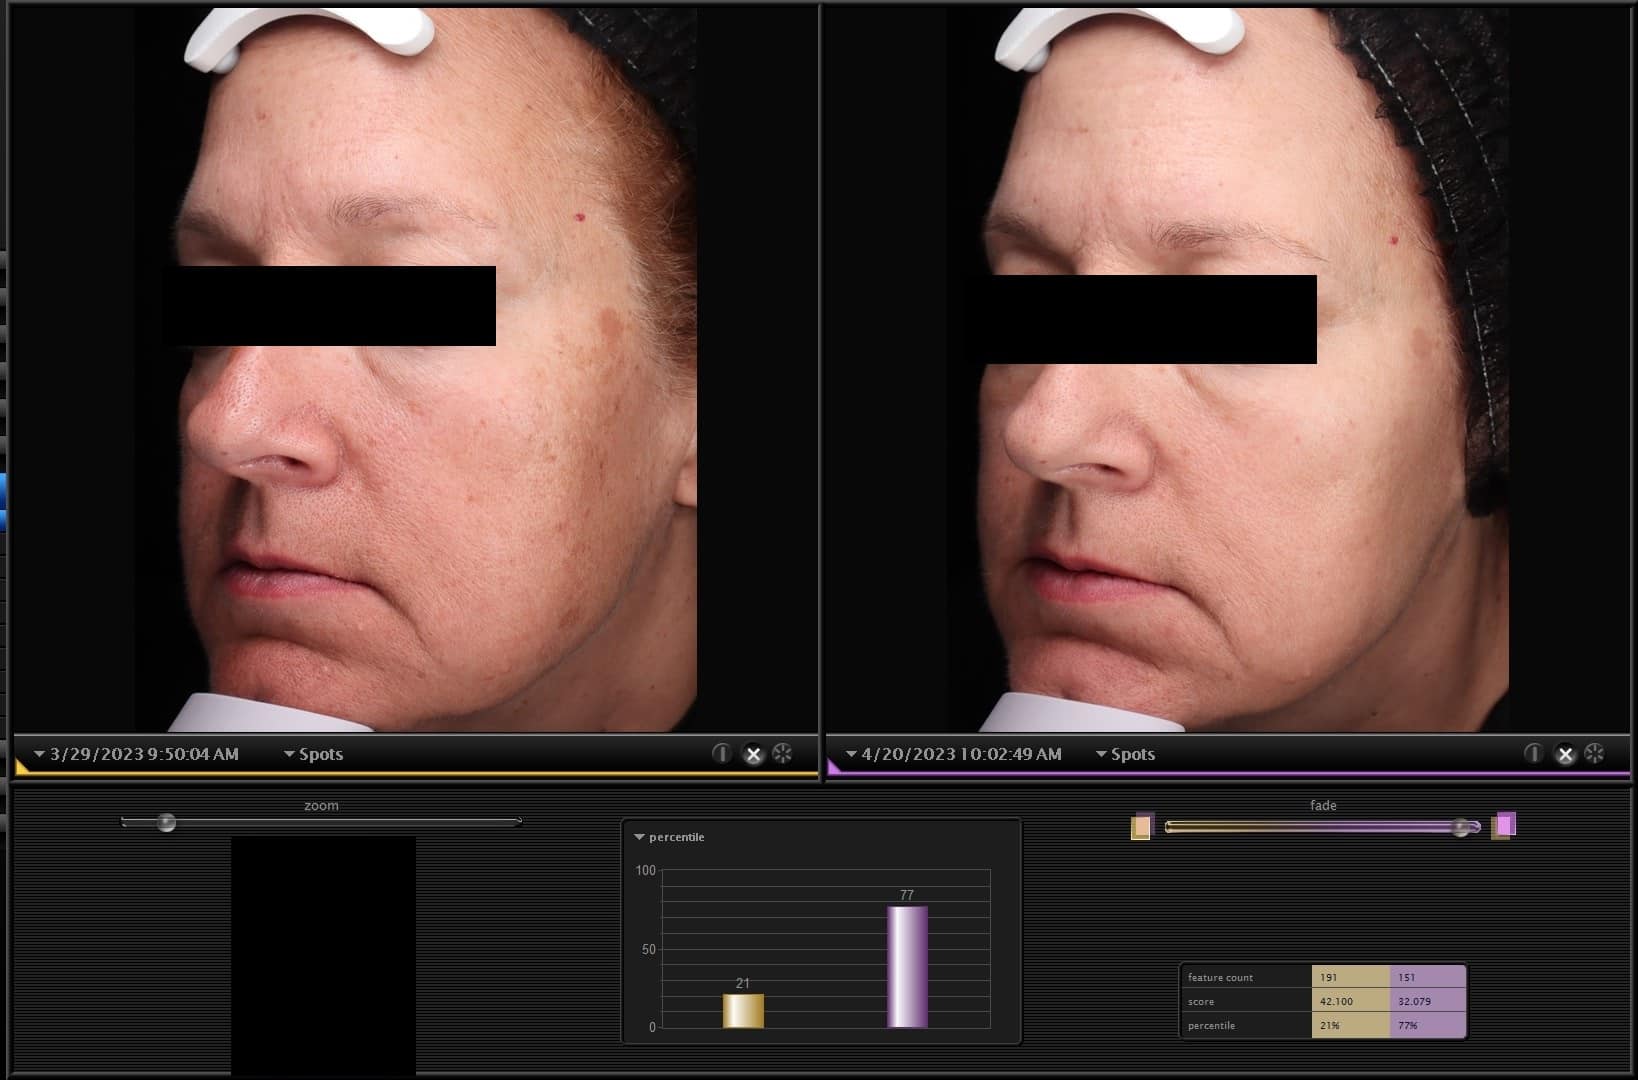Open the Spots analysis dropdown on the 4/20 image
The image size is (1638, 1080).
point(1127,754)
